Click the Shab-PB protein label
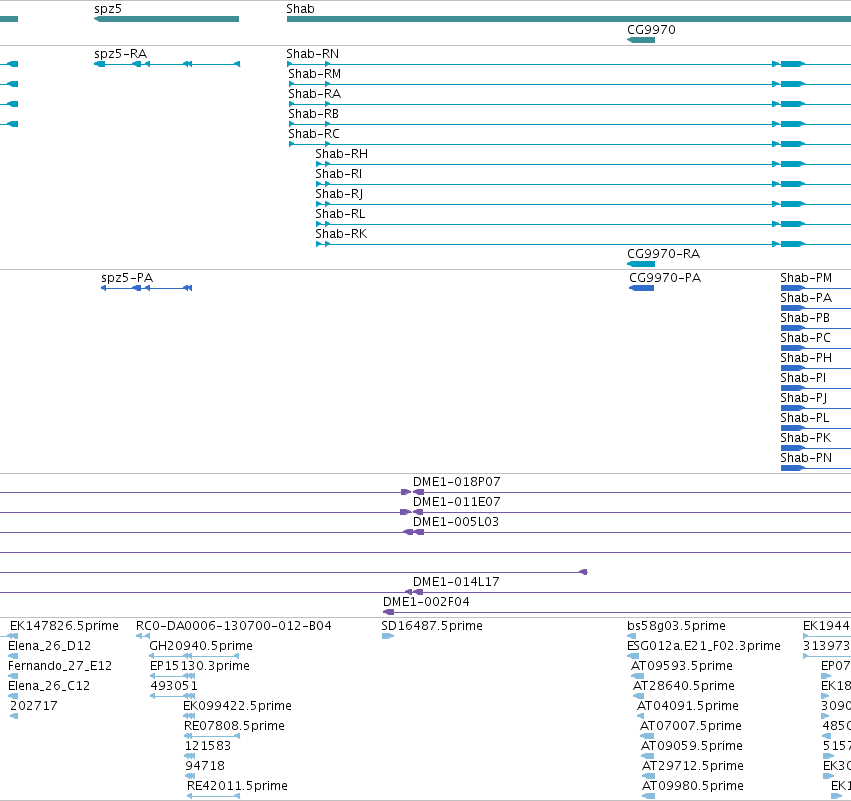Viewport: 851px width, 801px height. pos(805,318)
